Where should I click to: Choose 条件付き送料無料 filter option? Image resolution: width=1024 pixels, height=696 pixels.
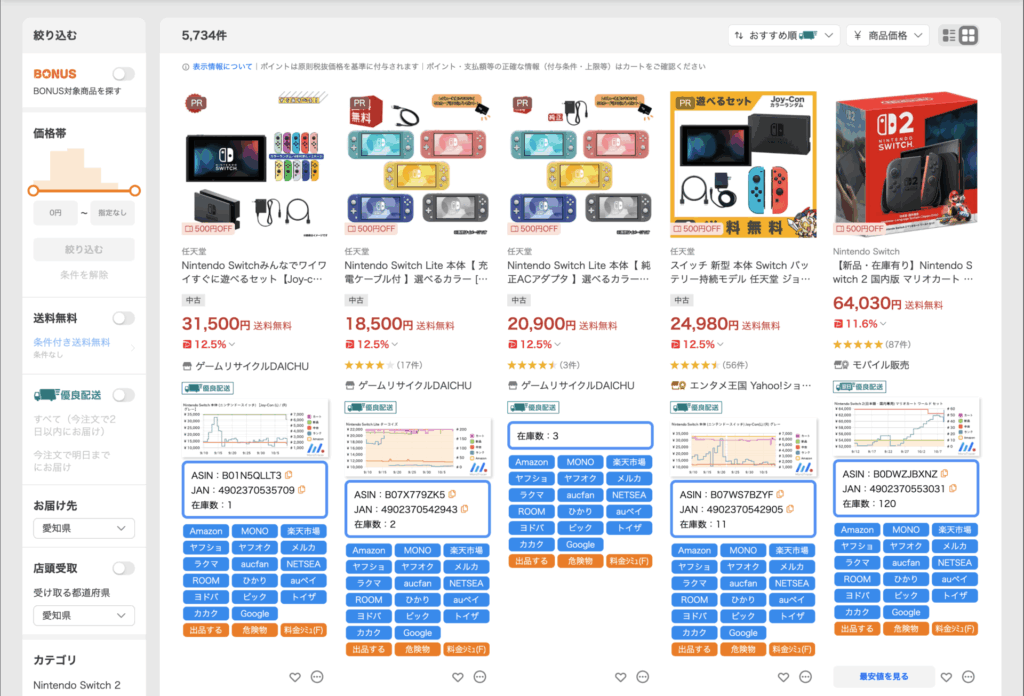click(x=72, y=342)
